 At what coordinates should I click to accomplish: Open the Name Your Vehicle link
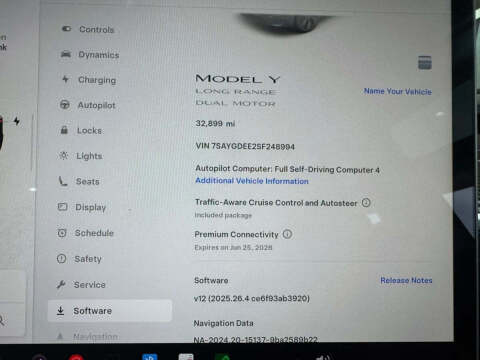398,91
